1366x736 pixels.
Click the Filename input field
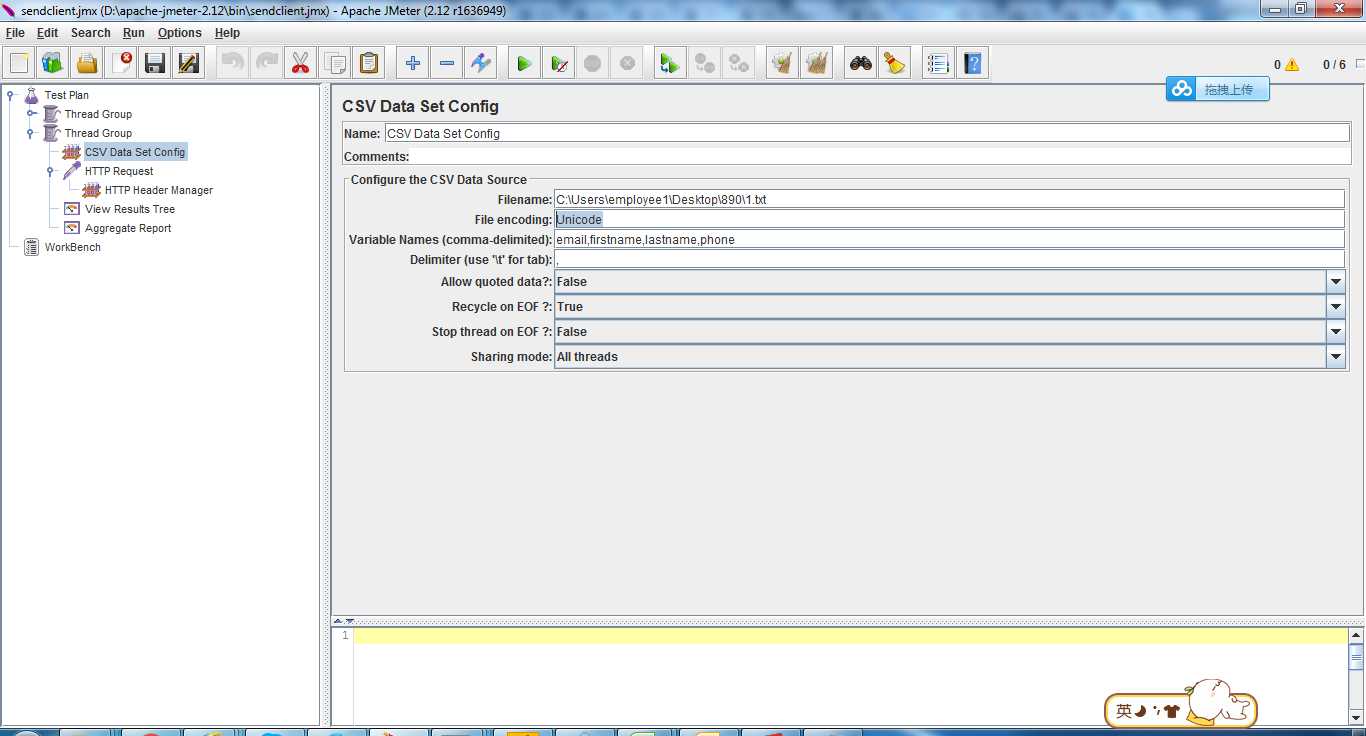pos(950,200)
